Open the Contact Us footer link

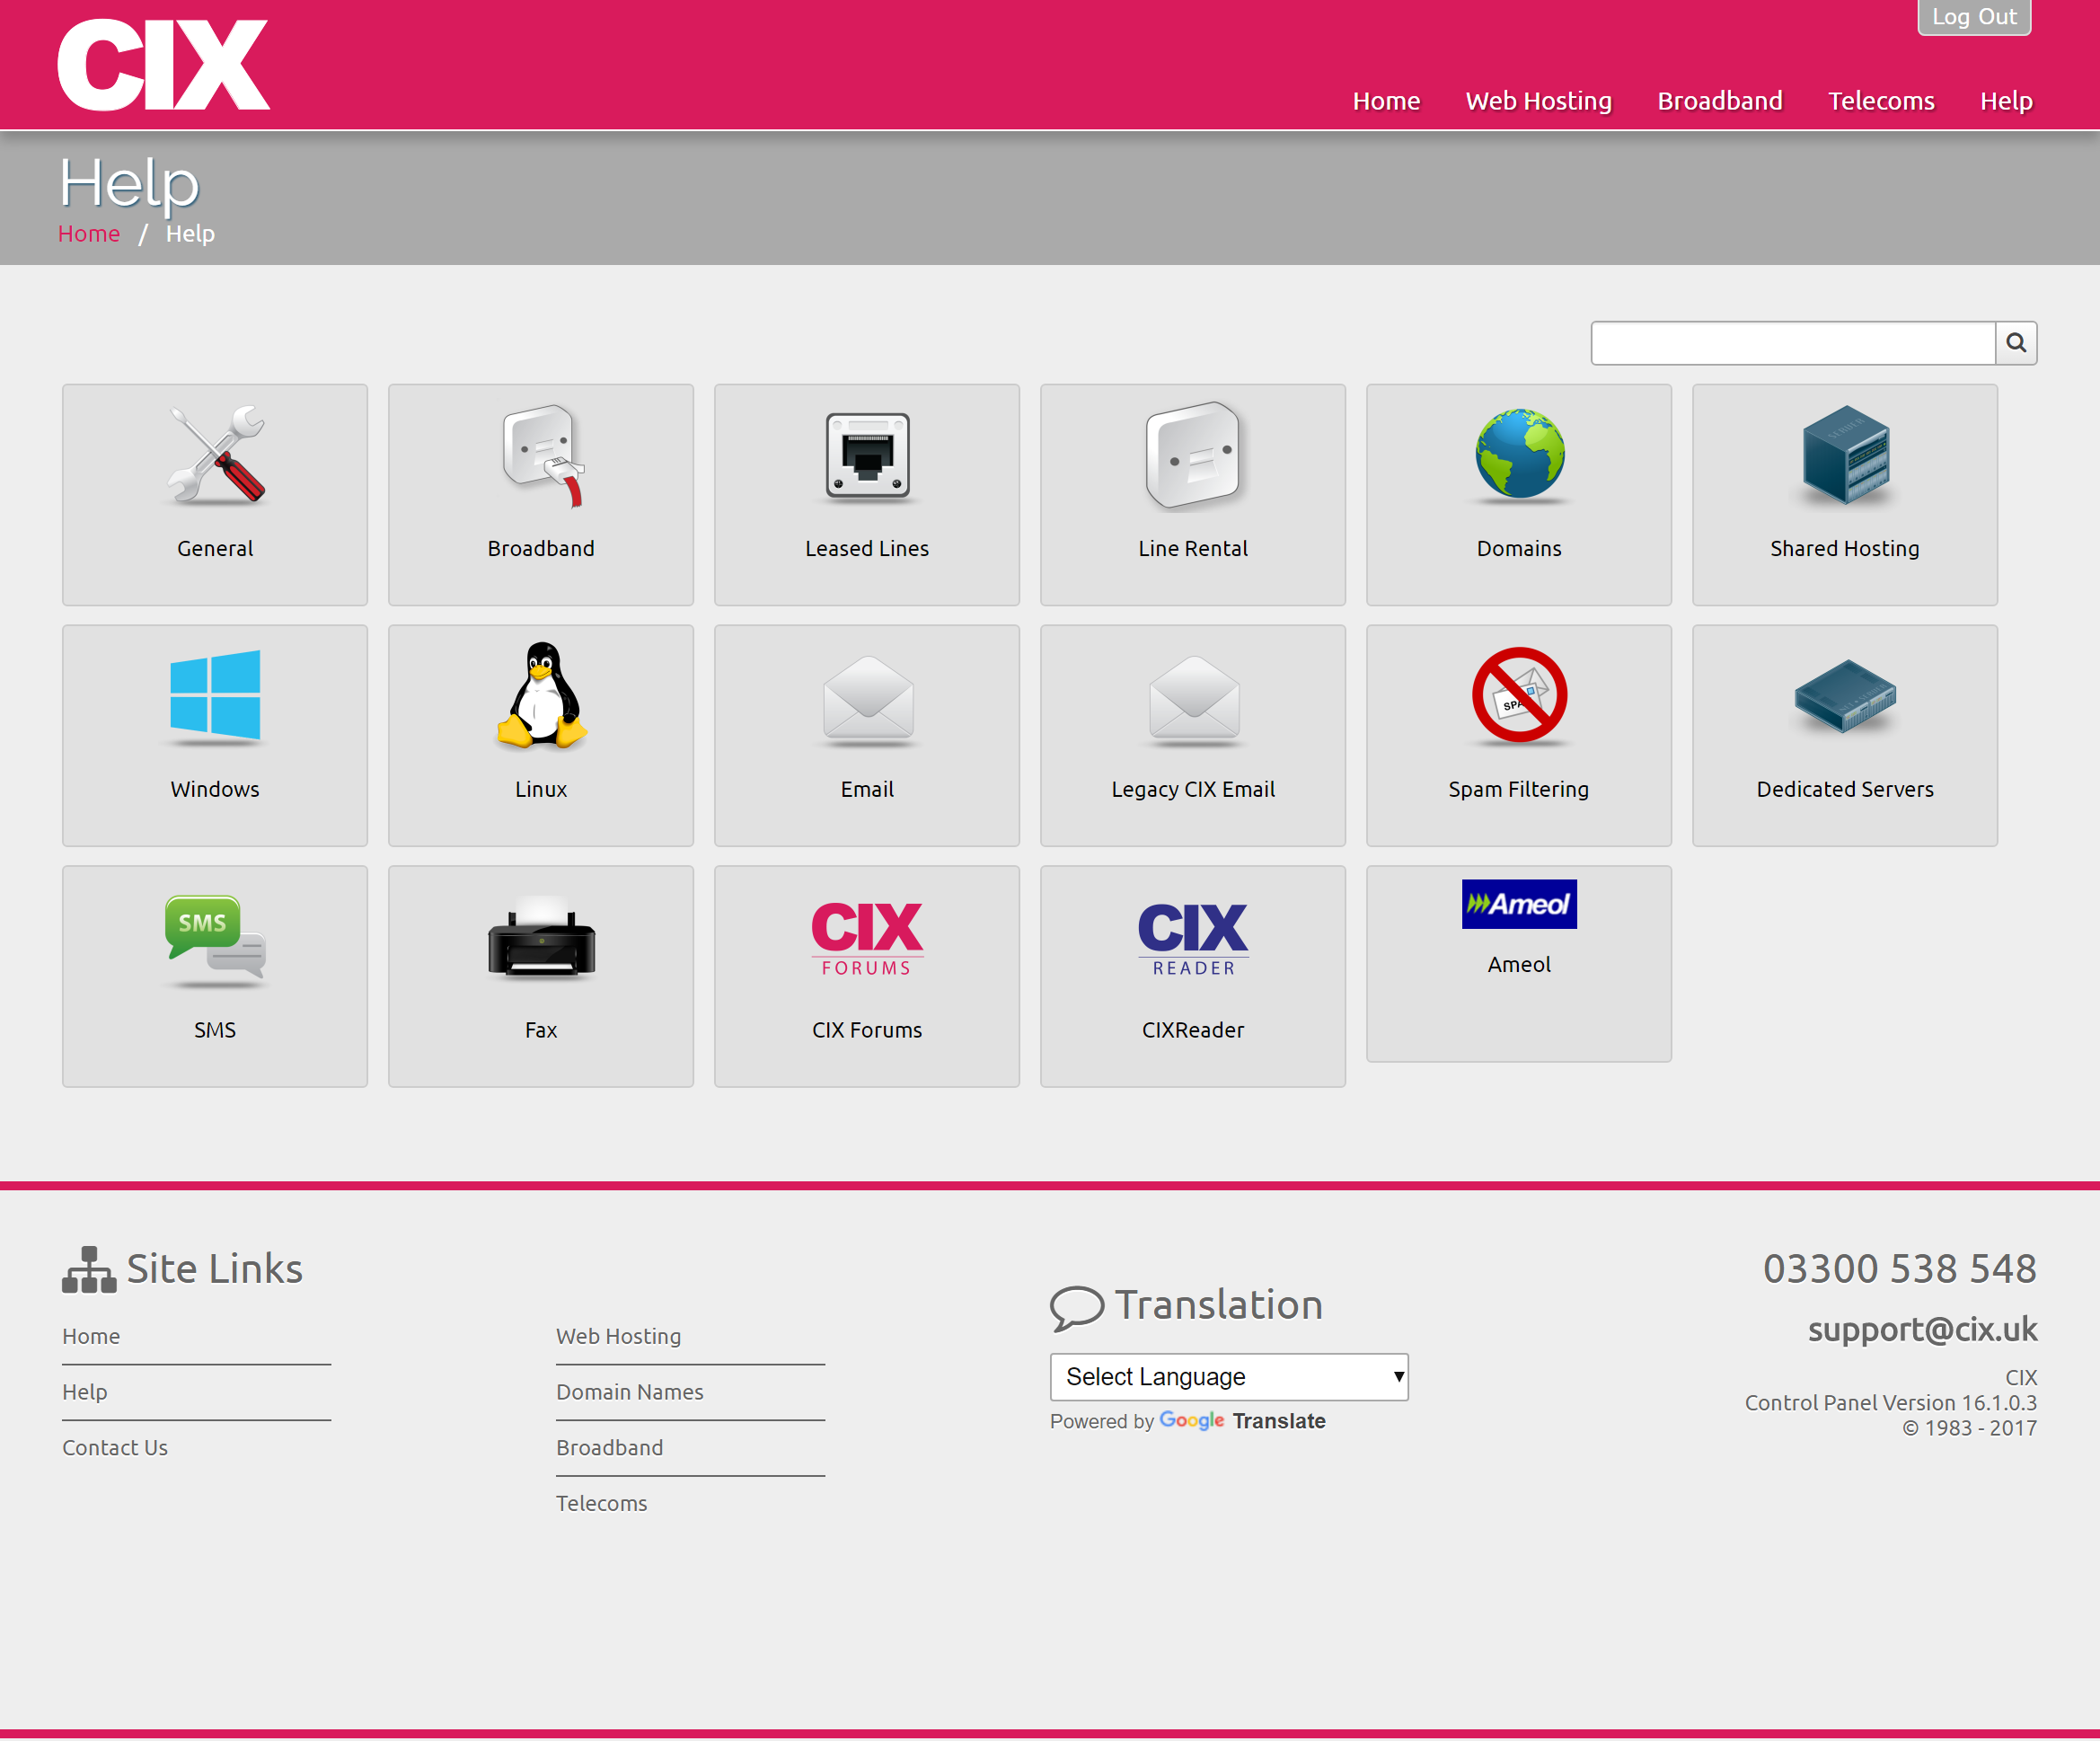115,1447
